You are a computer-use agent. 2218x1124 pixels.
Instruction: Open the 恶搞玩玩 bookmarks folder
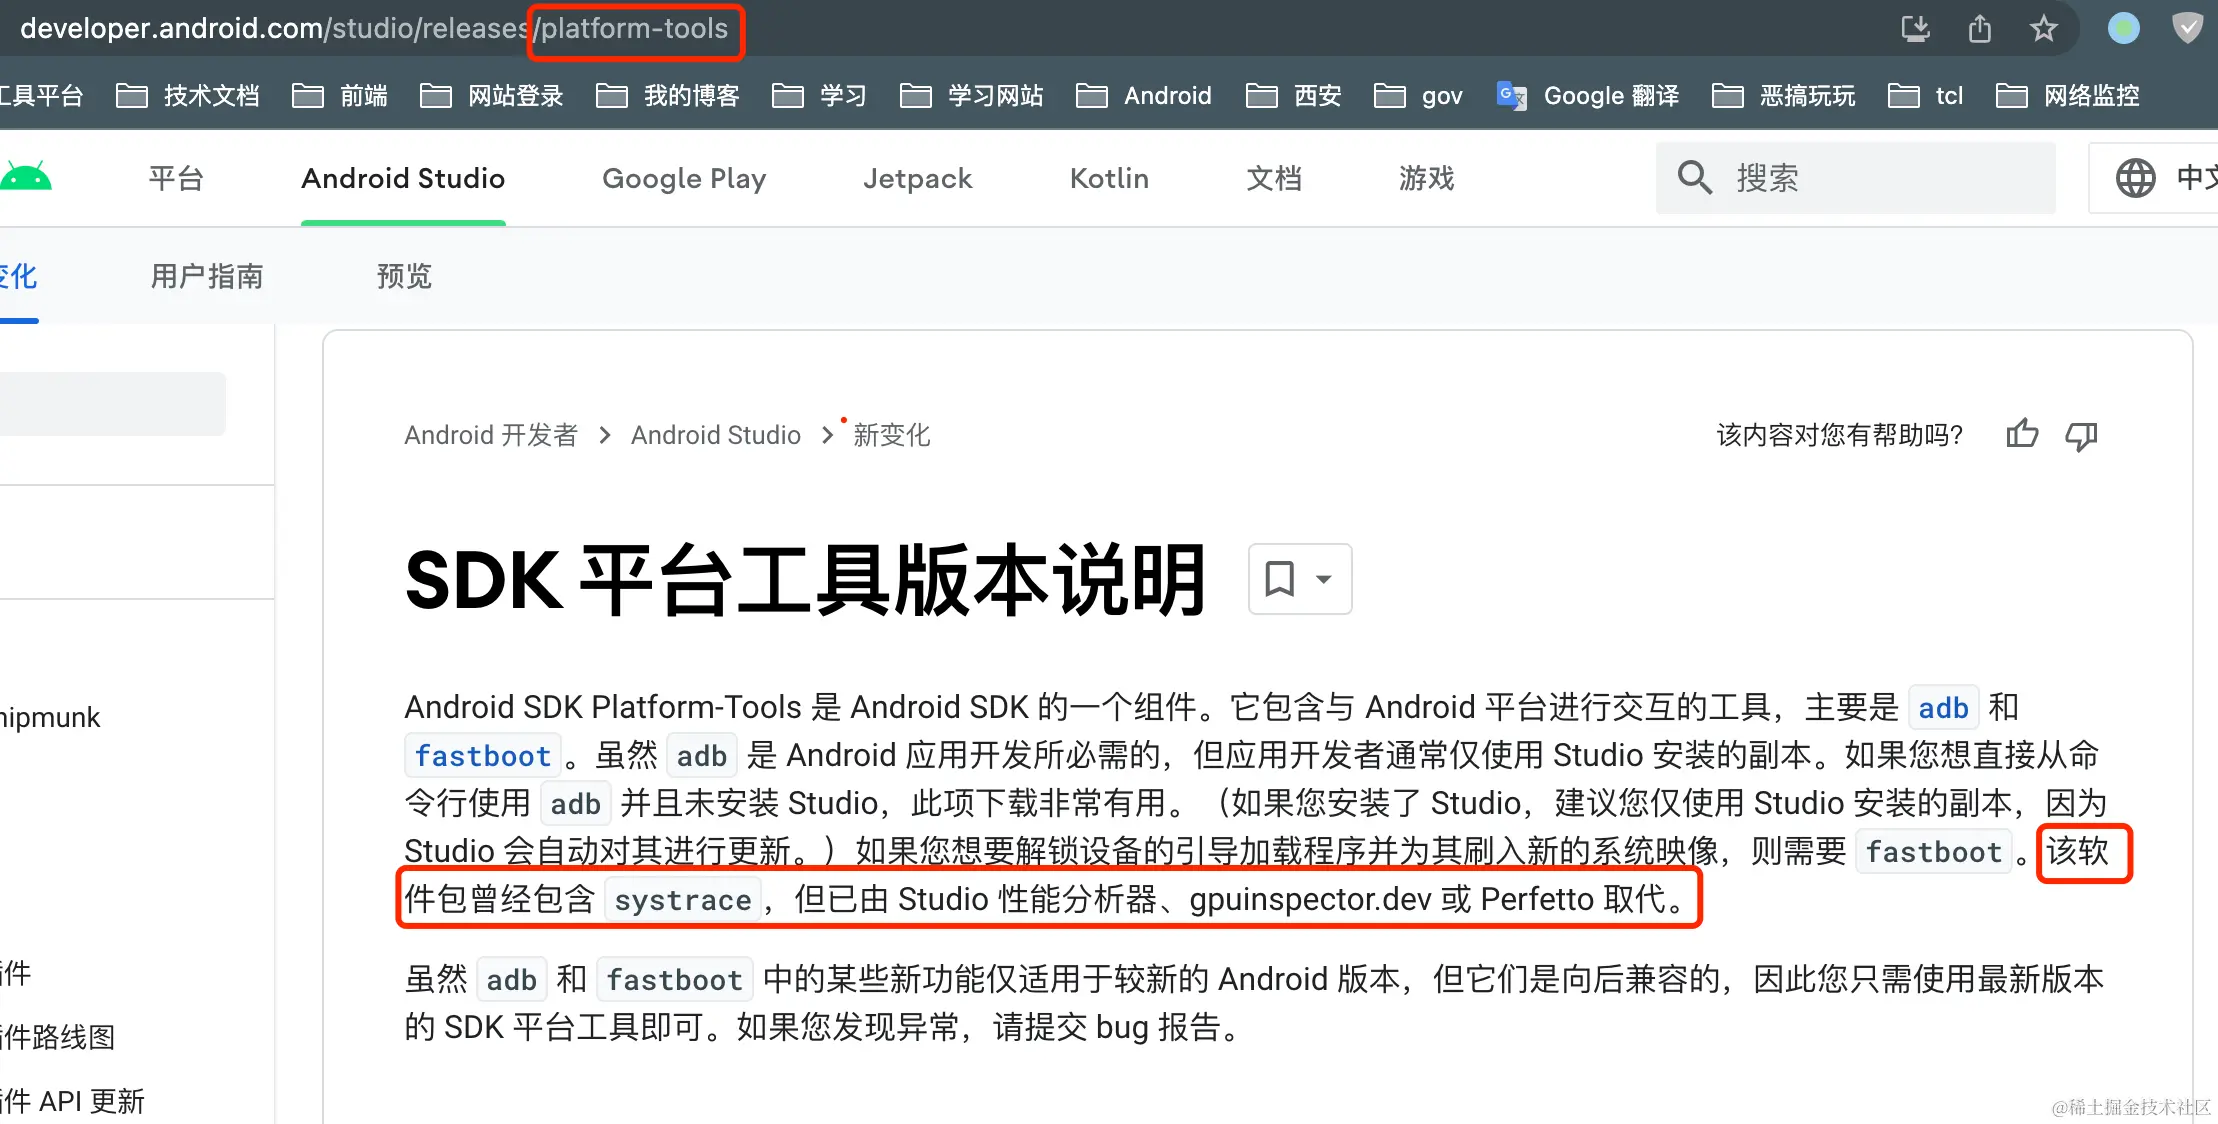[x=1808, y=95]
